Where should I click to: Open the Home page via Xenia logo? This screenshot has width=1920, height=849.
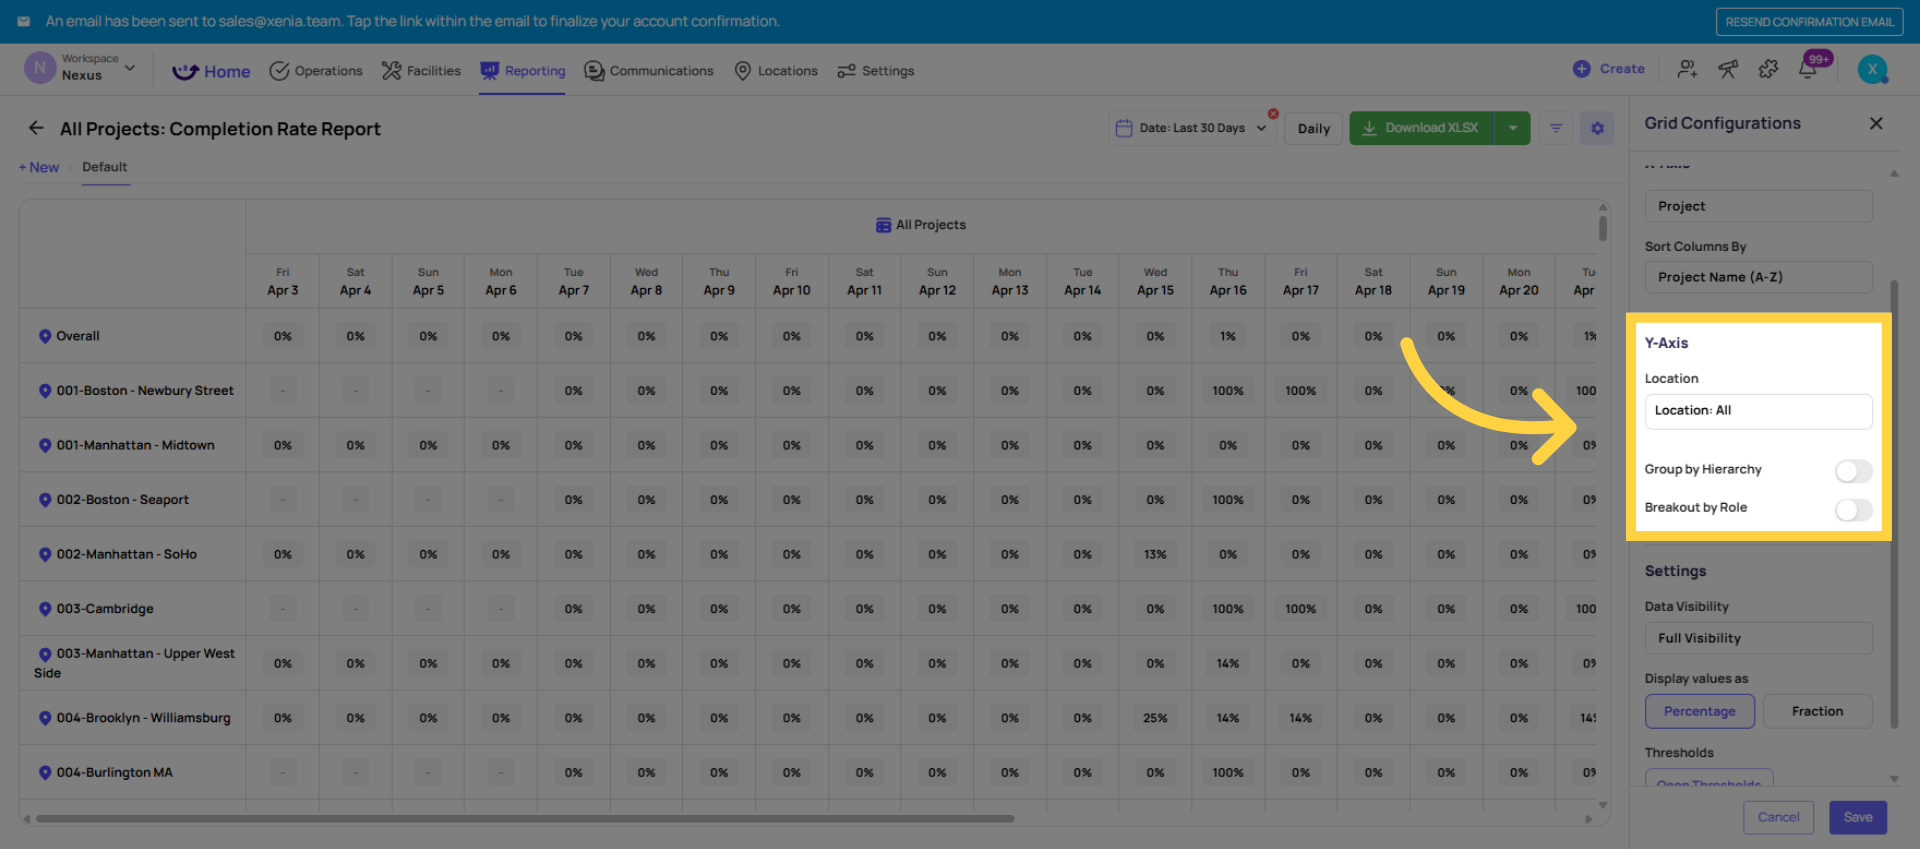click(x=185, y=71)
